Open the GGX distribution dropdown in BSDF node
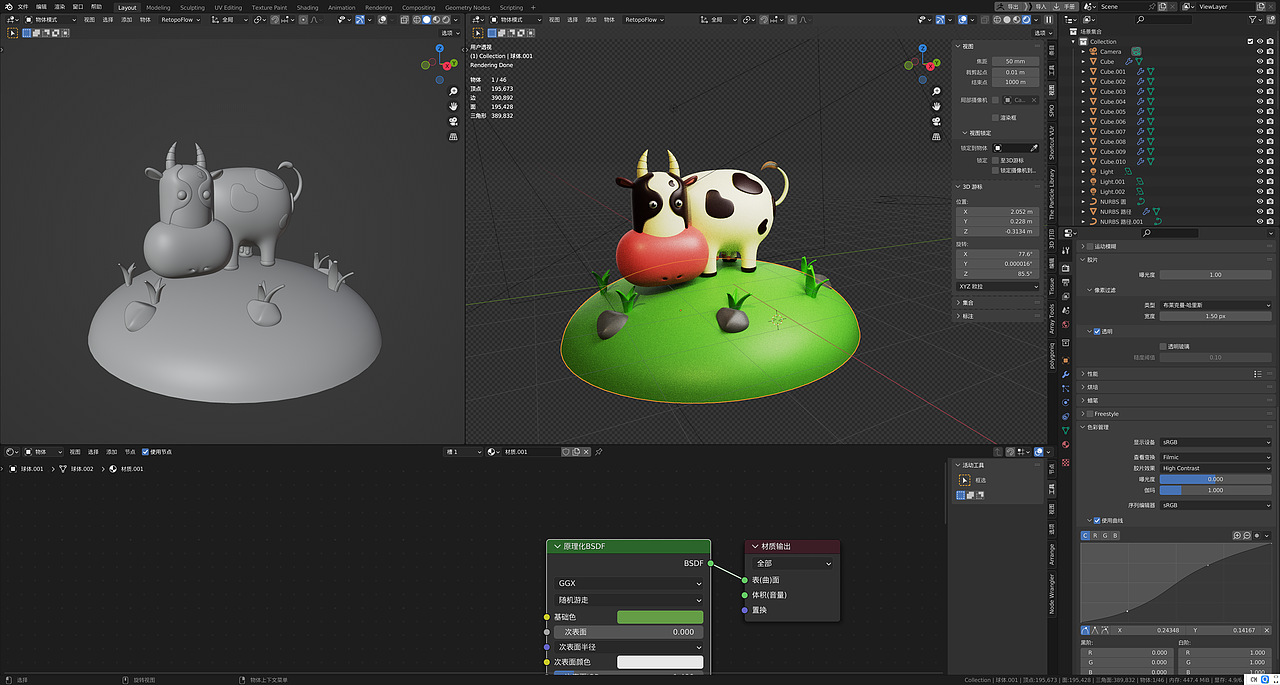The width and height of the screenshot is (1280, 685). 628,583
